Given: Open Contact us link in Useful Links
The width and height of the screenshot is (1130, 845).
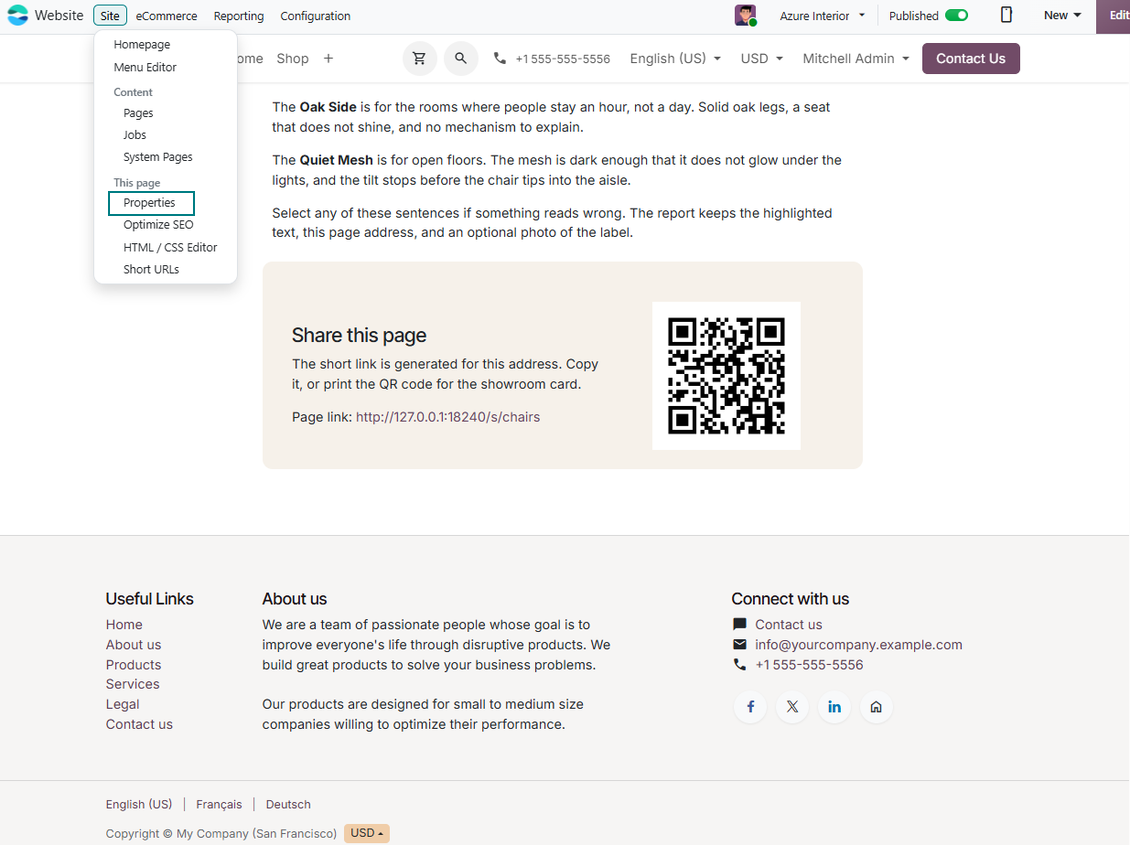Looking at the screenshot, I should click(x=139, y=724).
